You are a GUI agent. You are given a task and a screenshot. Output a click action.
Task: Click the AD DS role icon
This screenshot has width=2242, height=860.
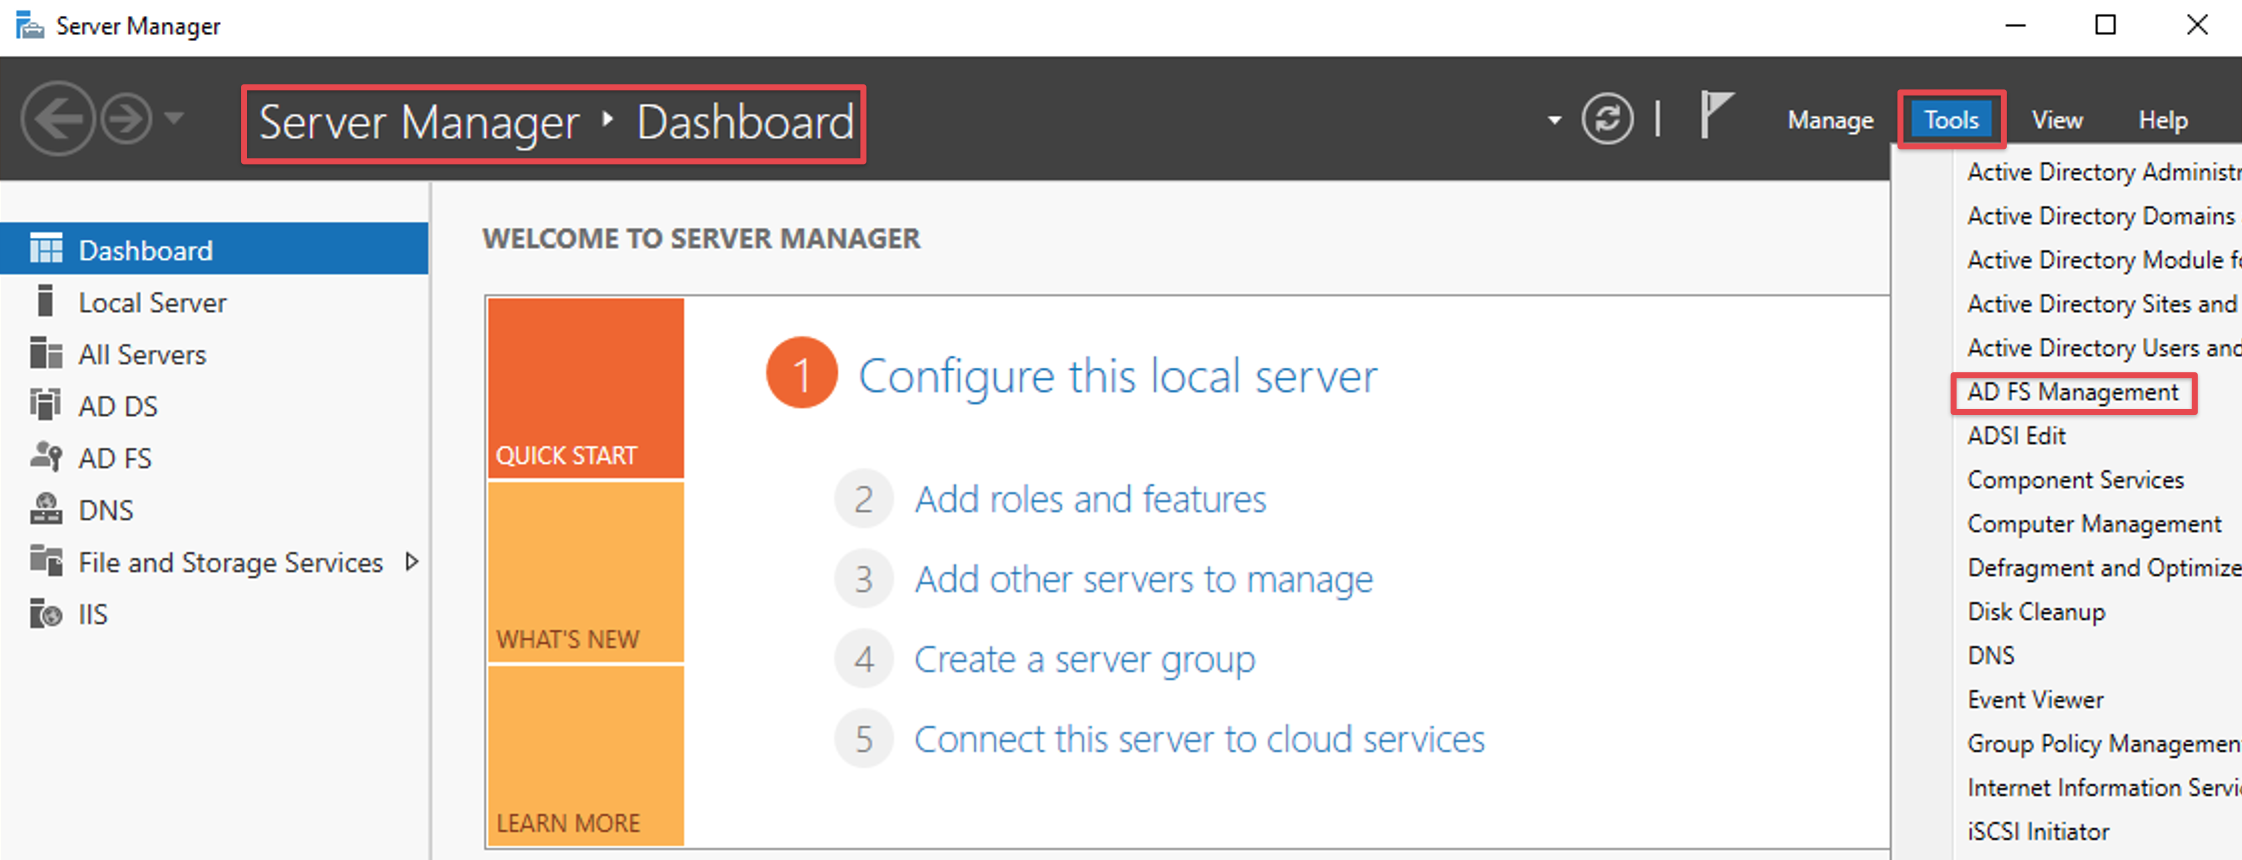[x=45, y=405]
